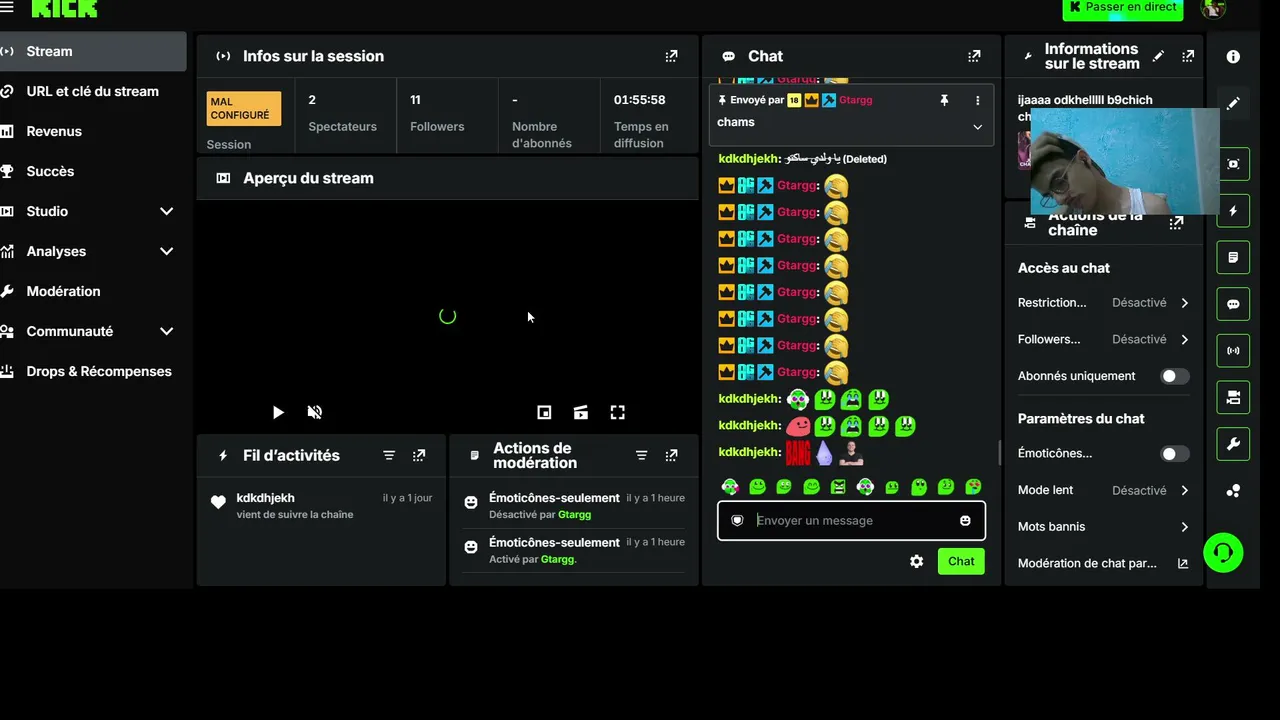Click the camera icon in right rail
This screenshot has width=1280, height=720.
coord(1233,397)
